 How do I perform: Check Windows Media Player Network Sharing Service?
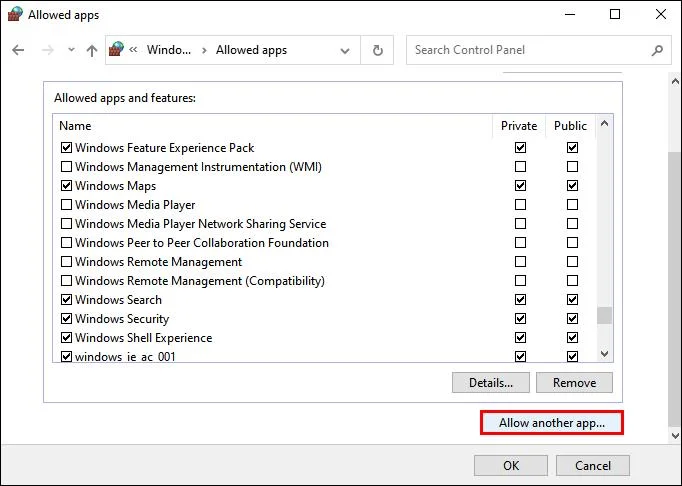pos(66,224)
